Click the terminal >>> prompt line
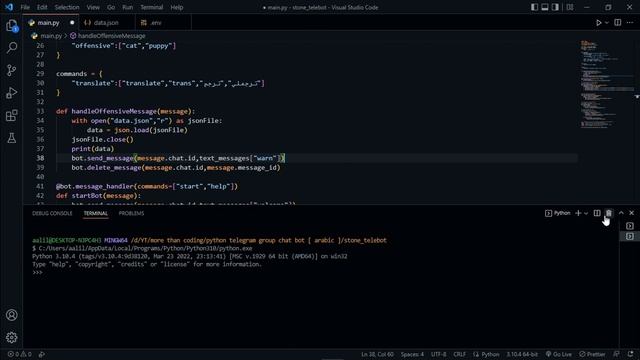The image size is (640, 360). [37, 273]
